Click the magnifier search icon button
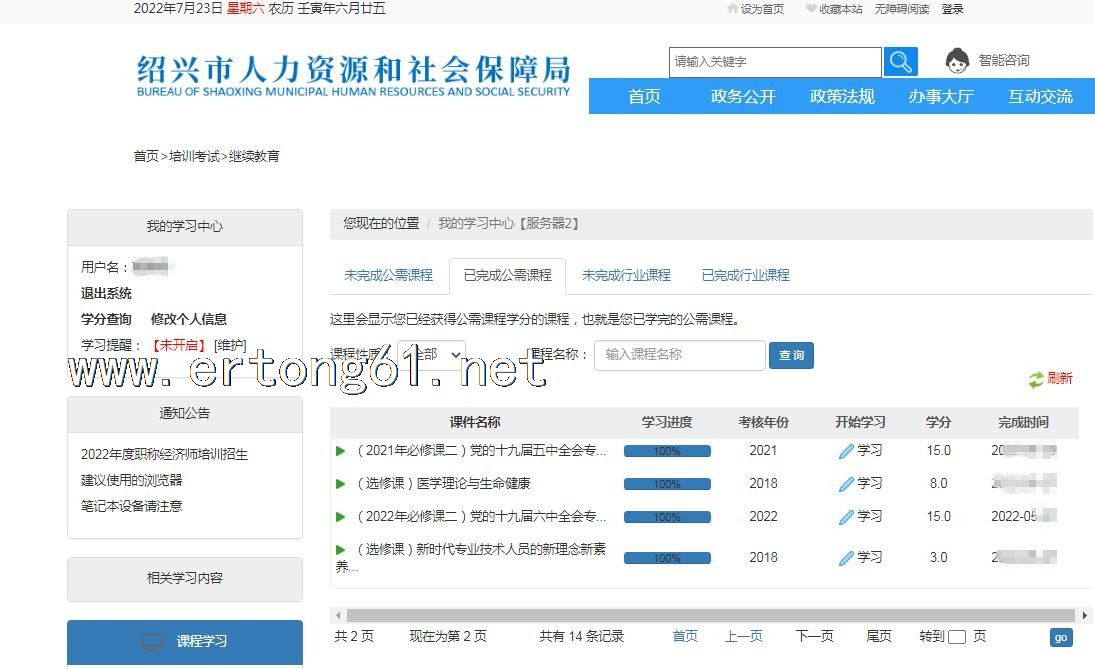The image size is (1095, 669). click(x=901, y=62)
